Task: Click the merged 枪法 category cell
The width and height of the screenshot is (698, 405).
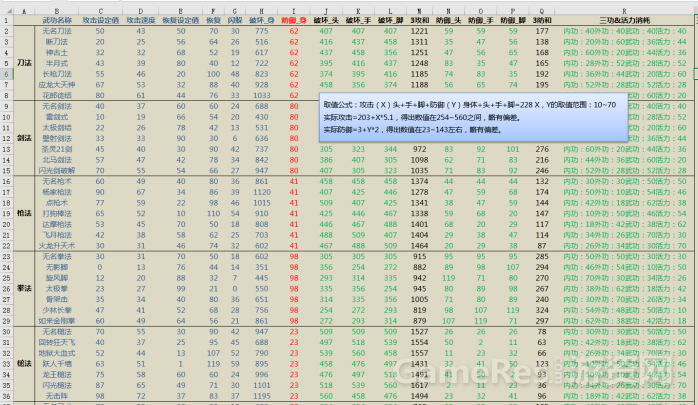Action: click(x=24, y=213)
